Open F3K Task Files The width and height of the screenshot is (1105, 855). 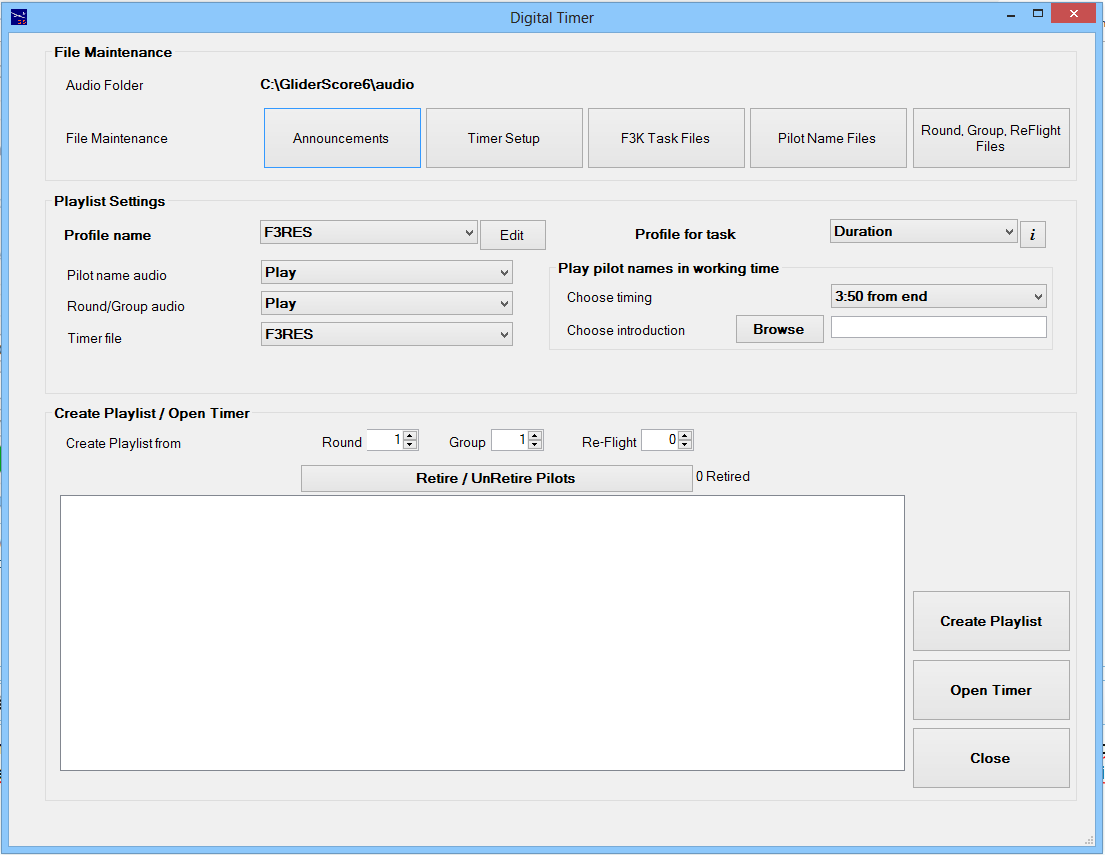[666, 138]
